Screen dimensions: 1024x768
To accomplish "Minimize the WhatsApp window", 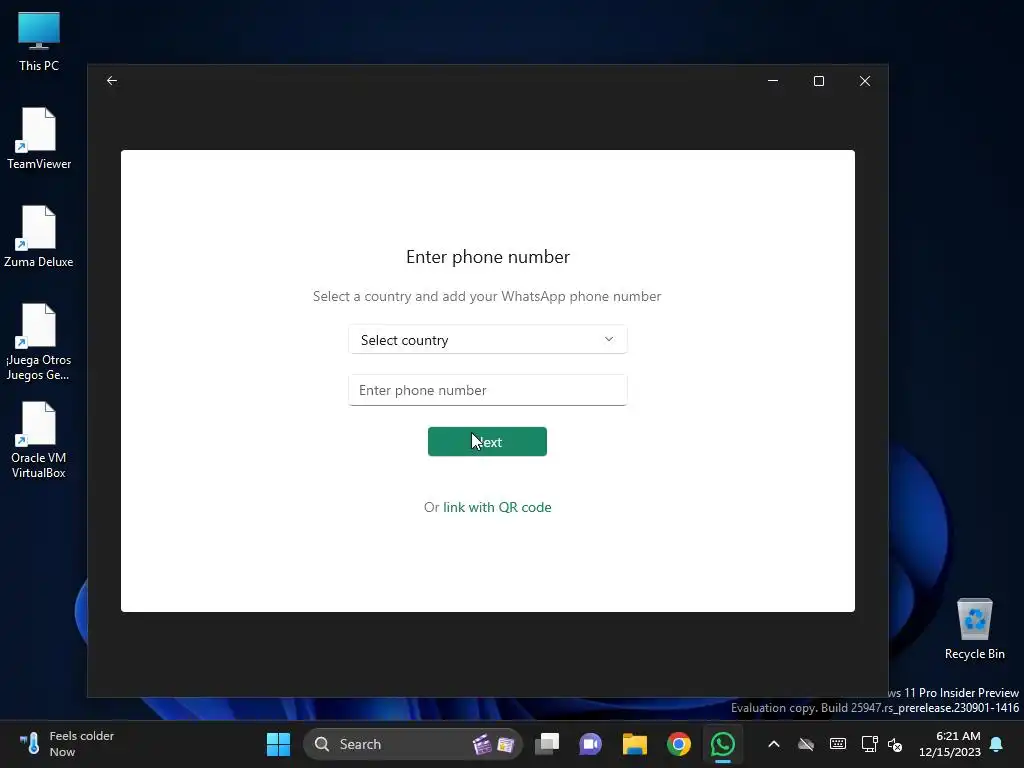I will (x=773, y=80).
